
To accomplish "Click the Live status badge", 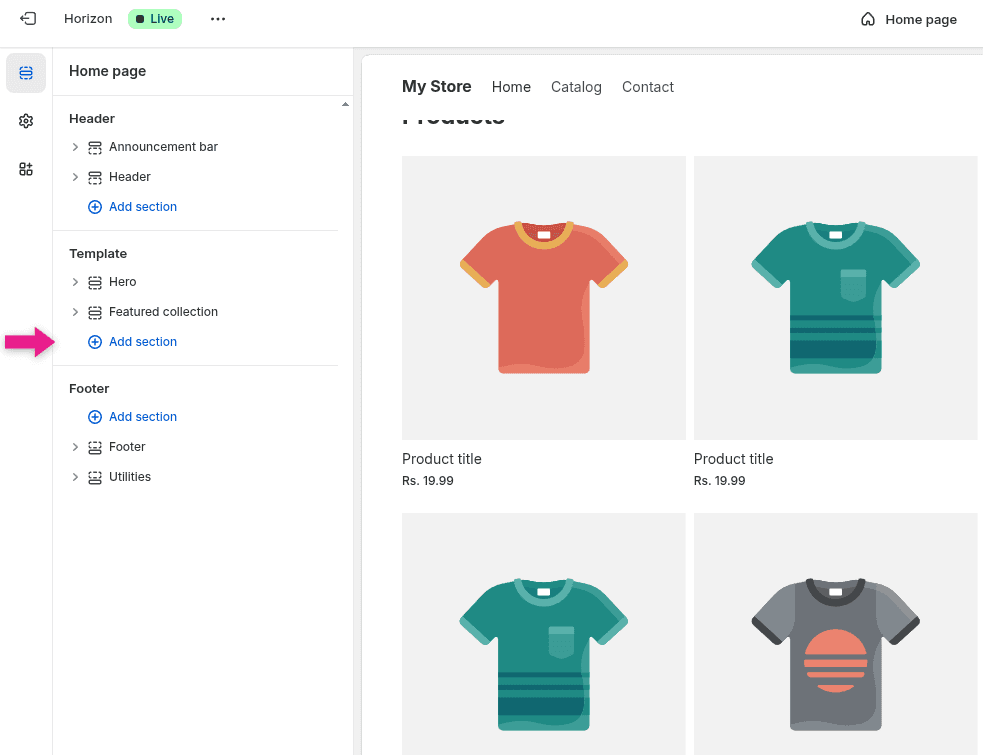I will pyautogui.click(x=154, y=18).
